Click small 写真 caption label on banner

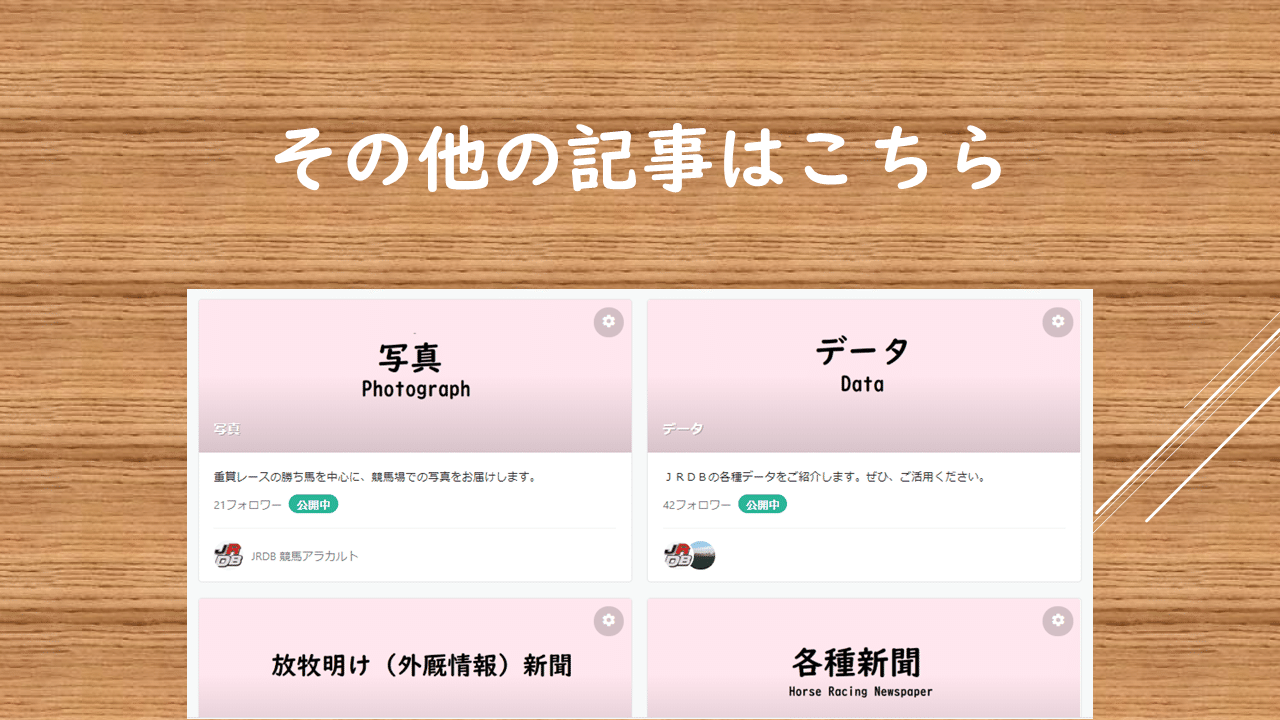click(x=227, y=429)
